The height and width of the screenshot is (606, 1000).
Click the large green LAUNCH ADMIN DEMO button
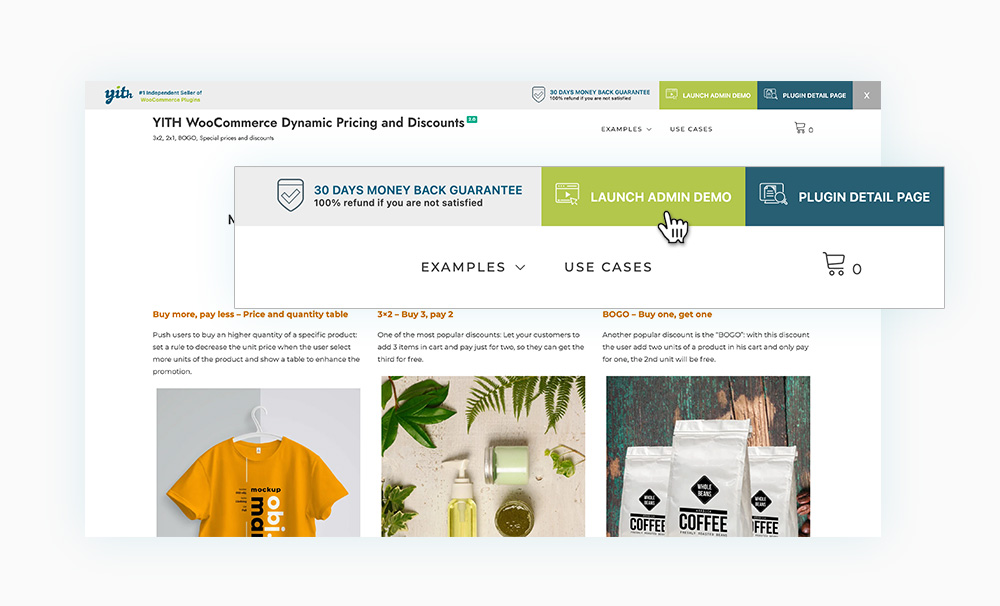tap(643, 196)
